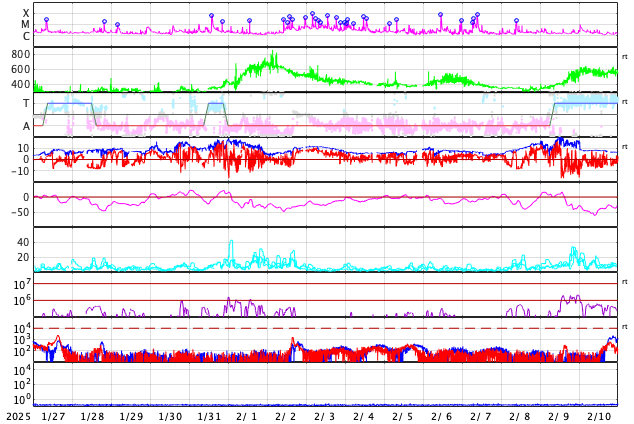Viewport: 634px width, 424px height.
Task: Select the 2/10 date label
Action: pos(599,417)
